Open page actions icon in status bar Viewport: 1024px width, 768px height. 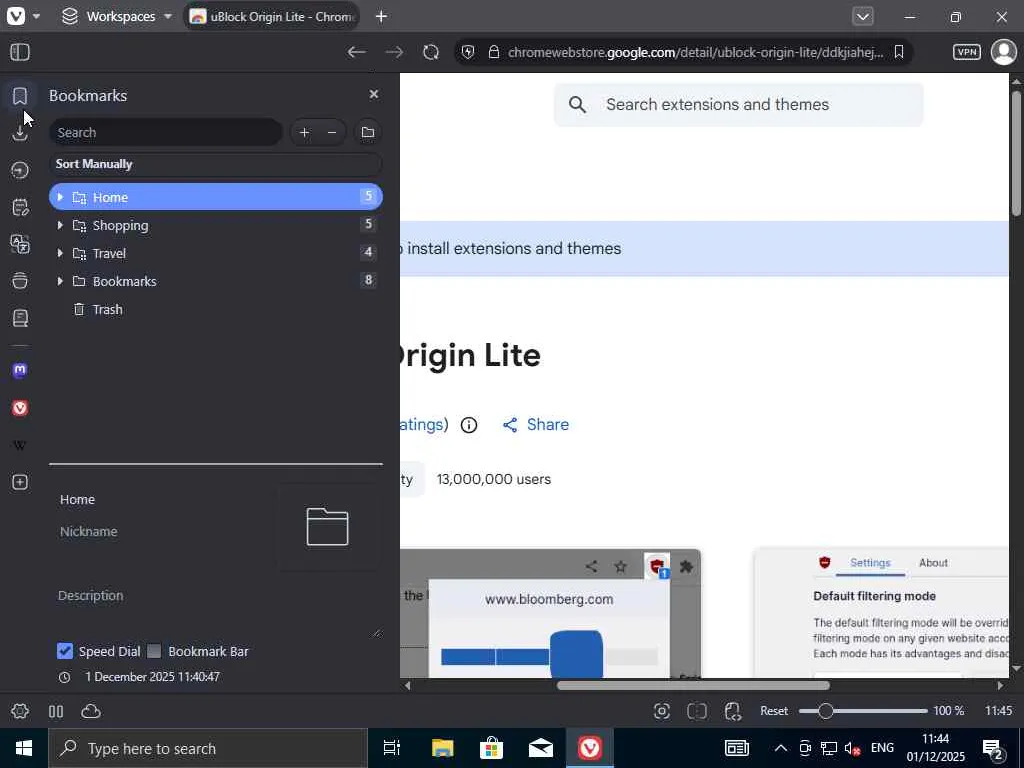[x=733, y=711]
